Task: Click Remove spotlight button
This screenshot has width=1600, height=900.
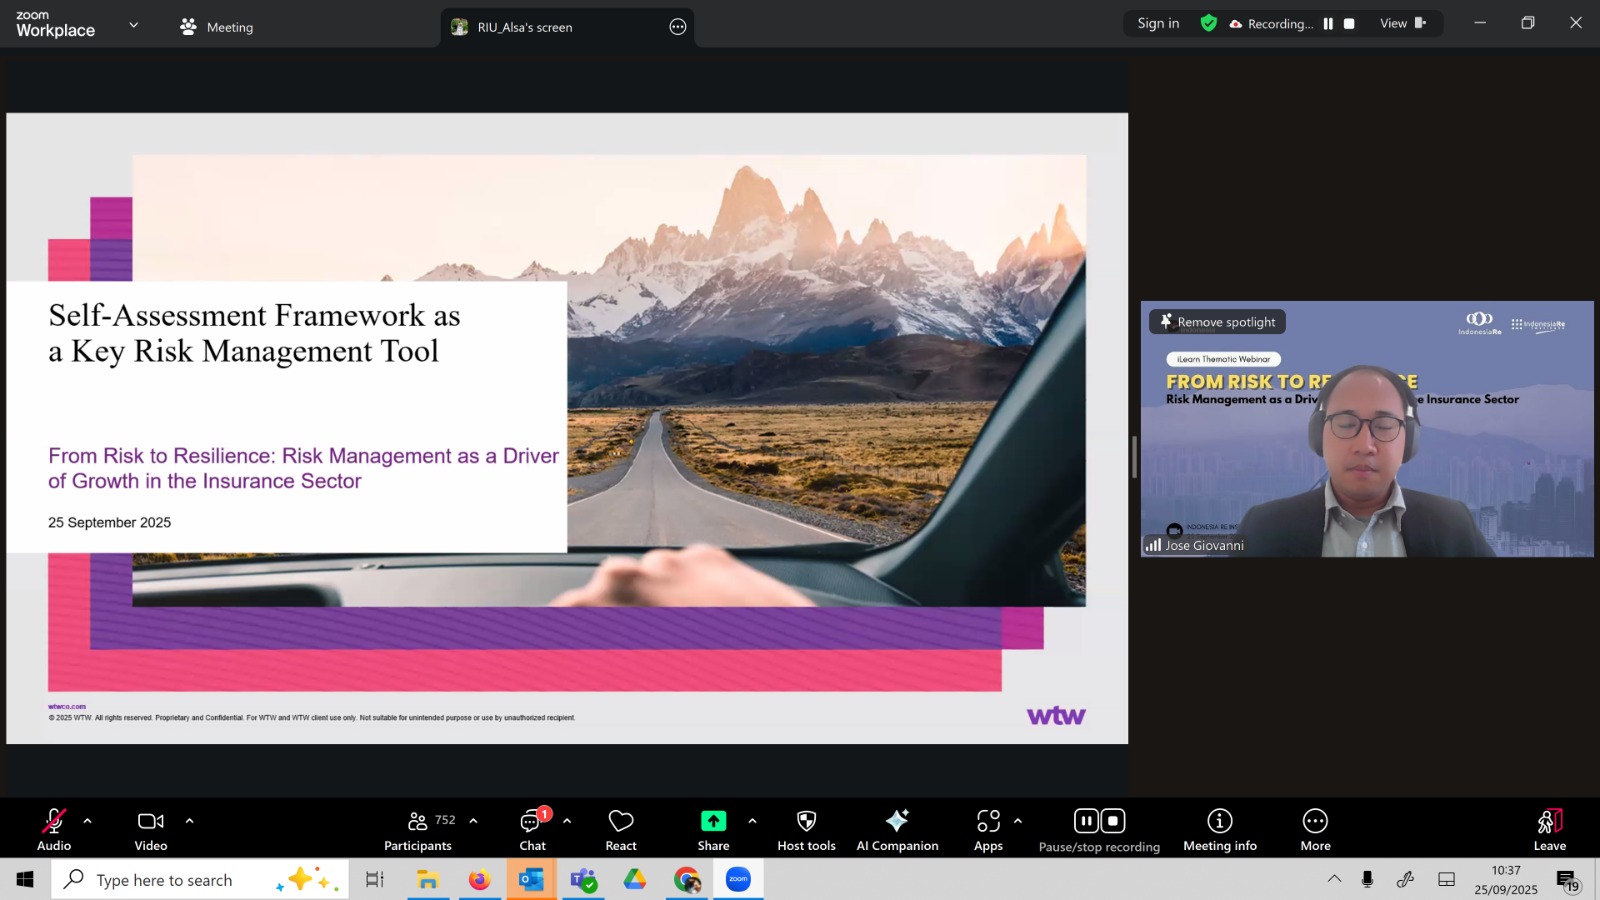Action: click(1217, 322)
